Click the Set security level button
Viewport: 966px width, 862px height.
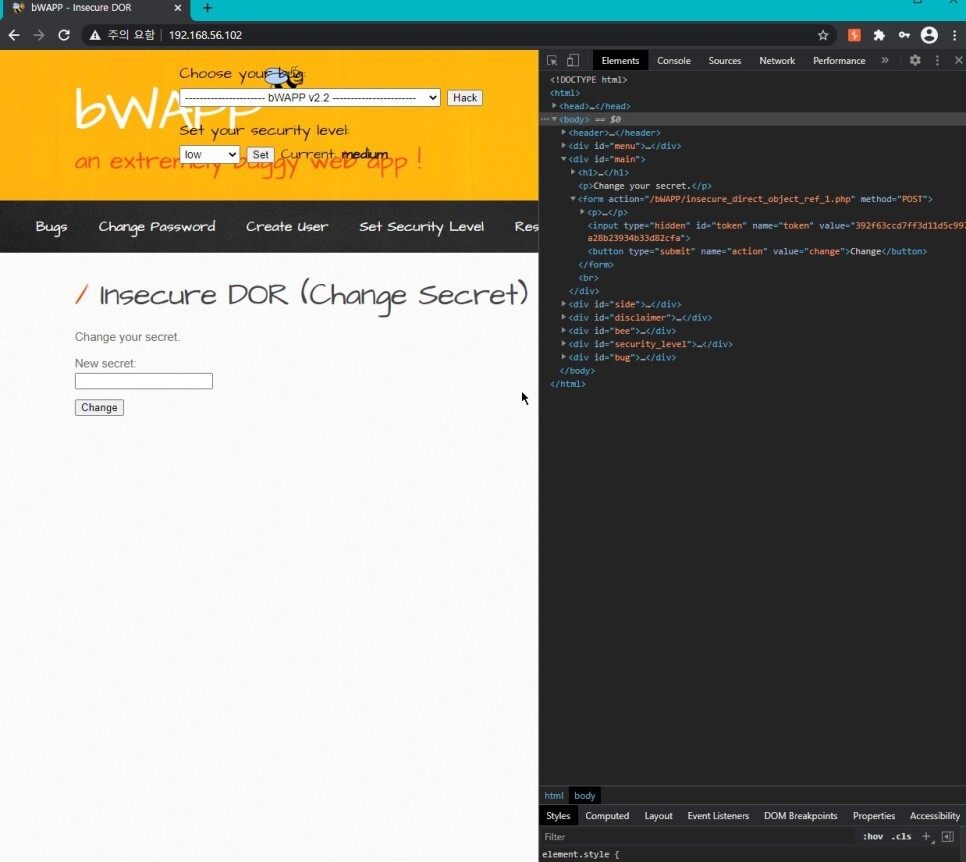coord(260,154)
